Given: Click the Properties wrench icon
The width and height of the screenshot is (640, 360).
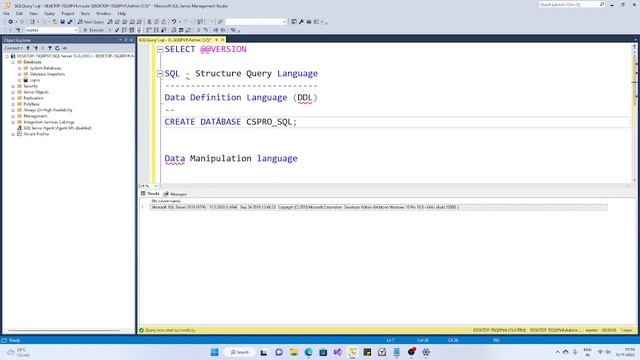Looking at the screenshot, I should 301,22.
